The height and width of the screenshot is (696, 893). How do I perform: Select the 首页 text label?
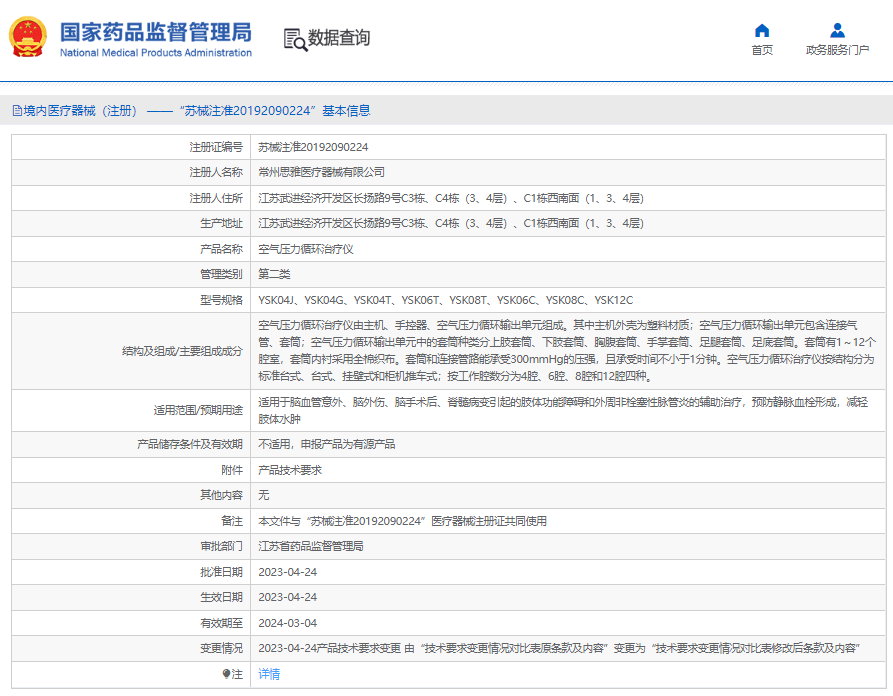tap(762, 50)
